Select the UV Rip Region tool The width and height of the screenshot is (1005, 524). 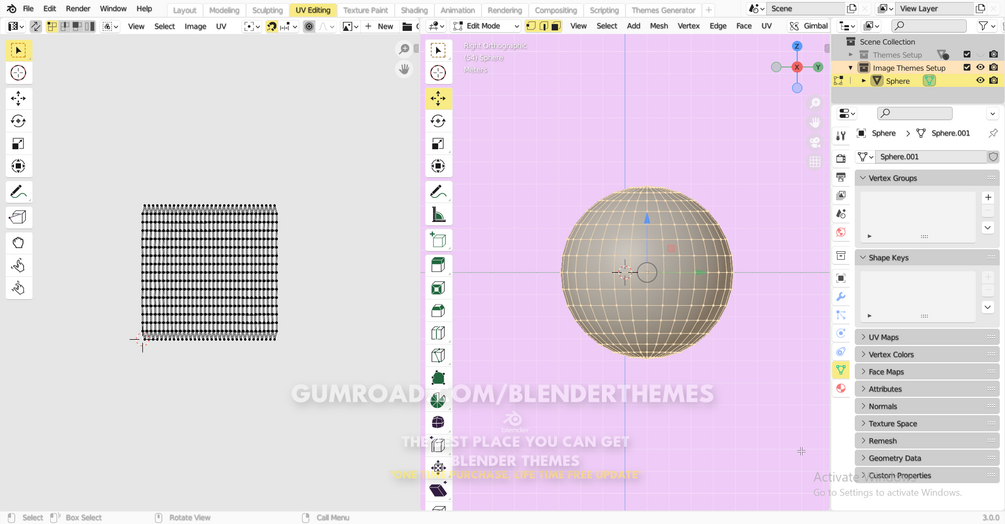(x=19, y=217)
